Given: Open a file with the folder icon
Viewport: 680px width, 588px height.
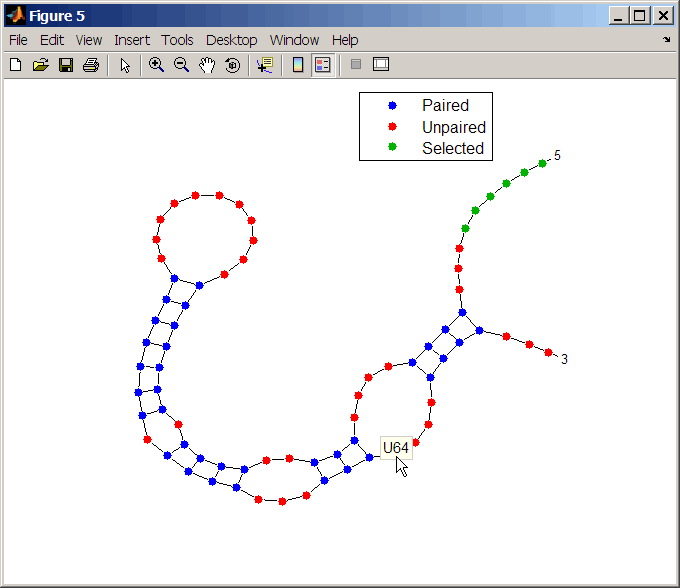Looking at the screenshot, I should pos(41,65).
